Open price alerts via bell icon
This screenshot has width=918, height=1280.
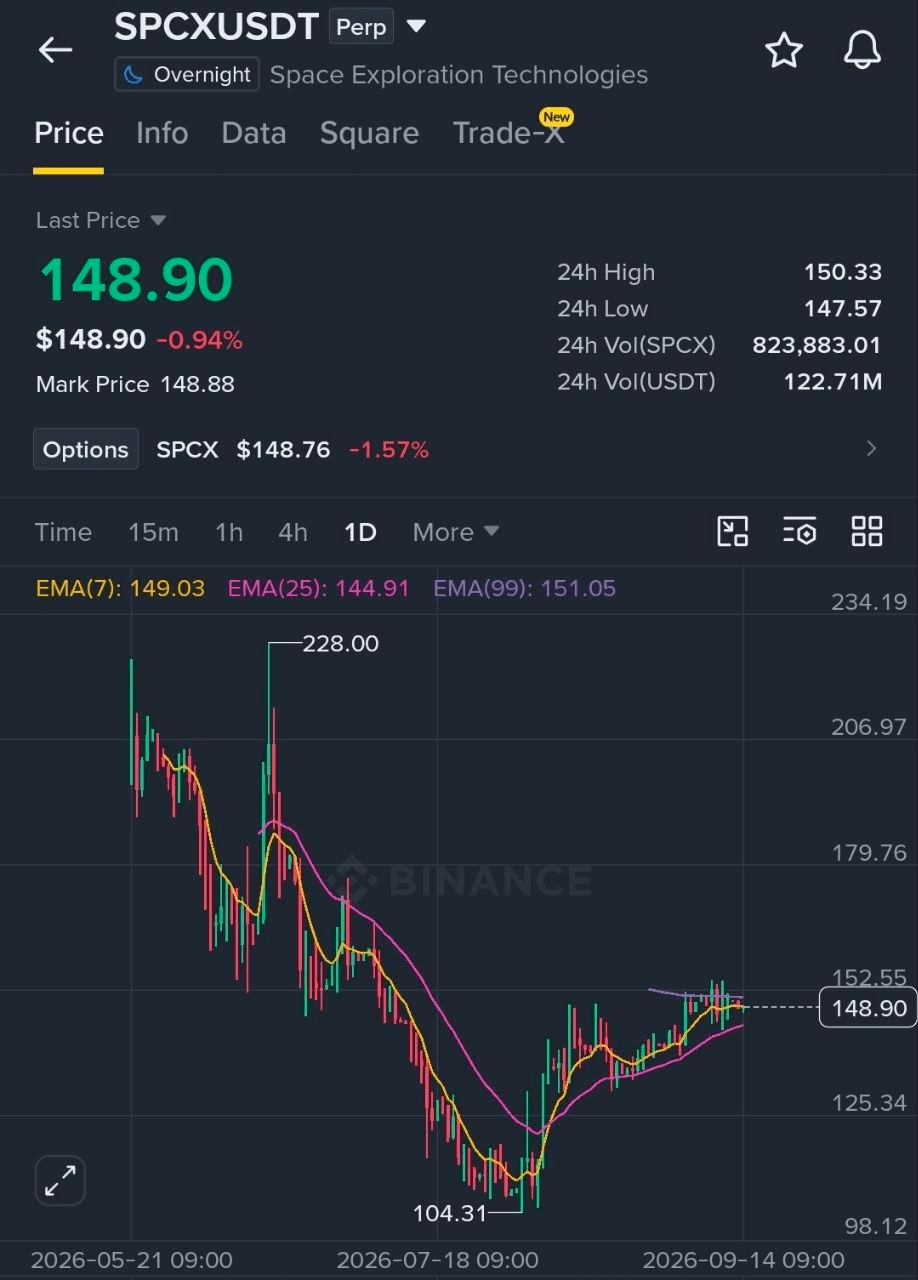click(x=862, y=50)
